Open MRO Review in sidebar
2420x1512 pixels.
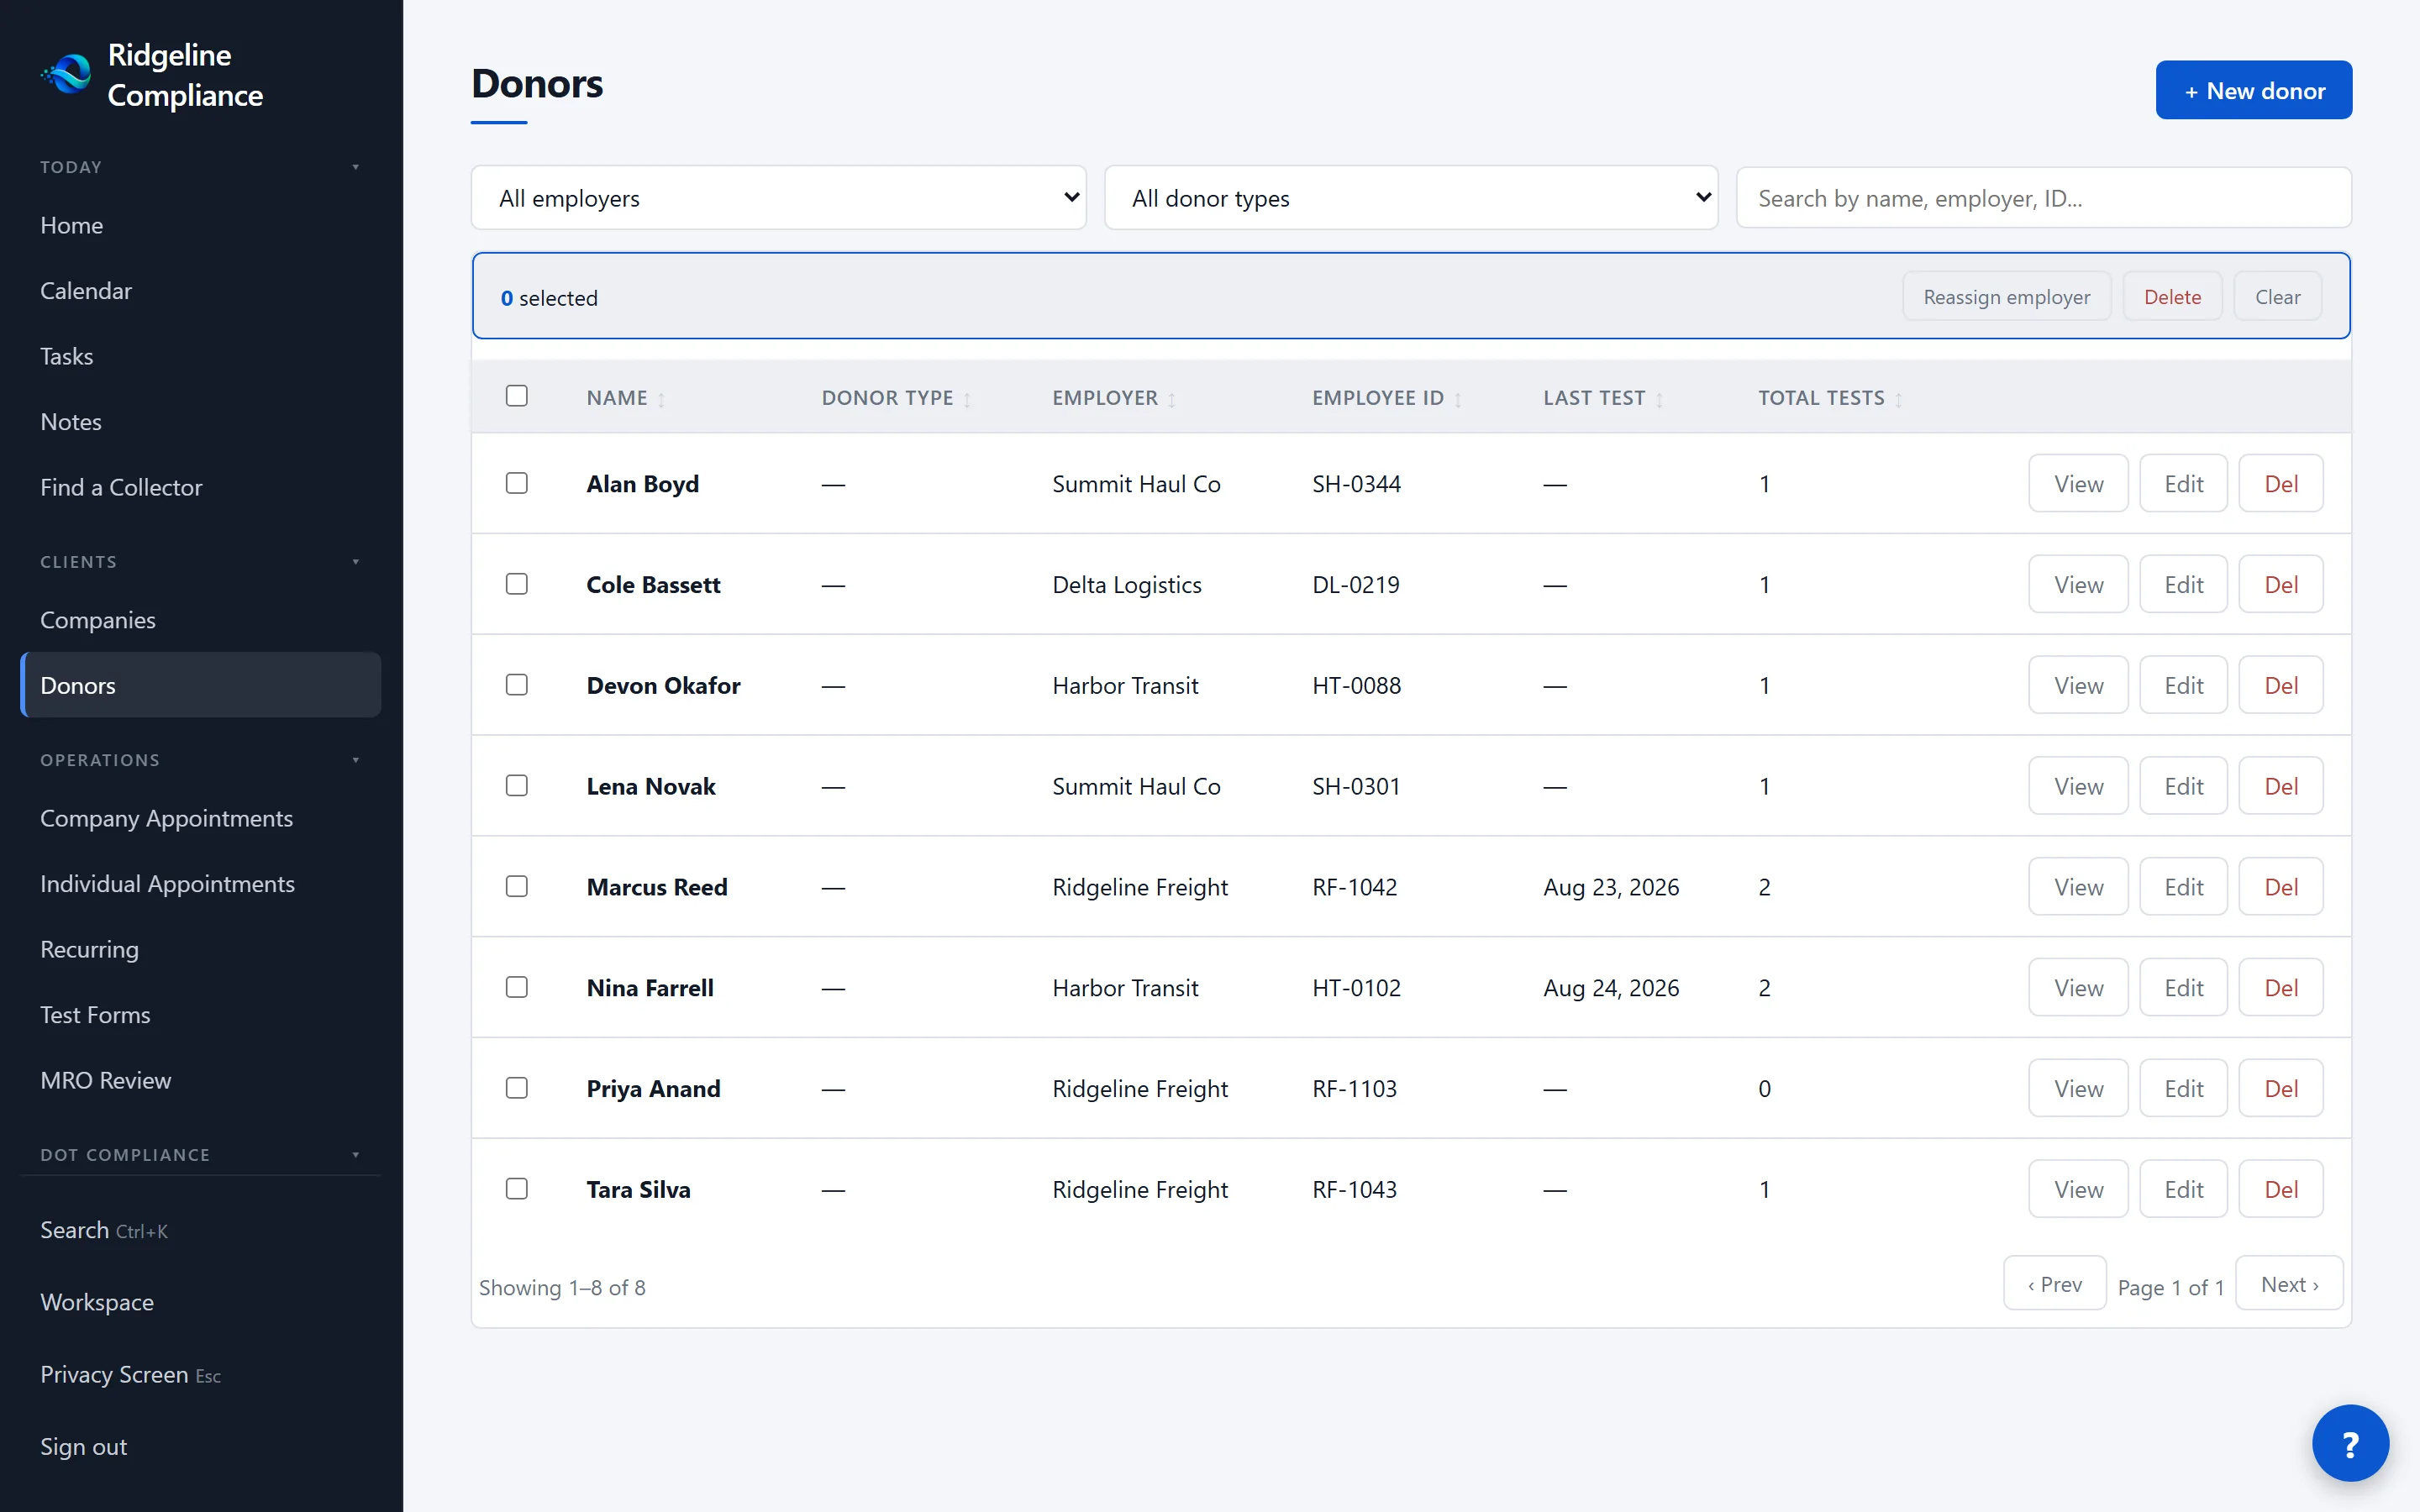[x=200, y=1080]
